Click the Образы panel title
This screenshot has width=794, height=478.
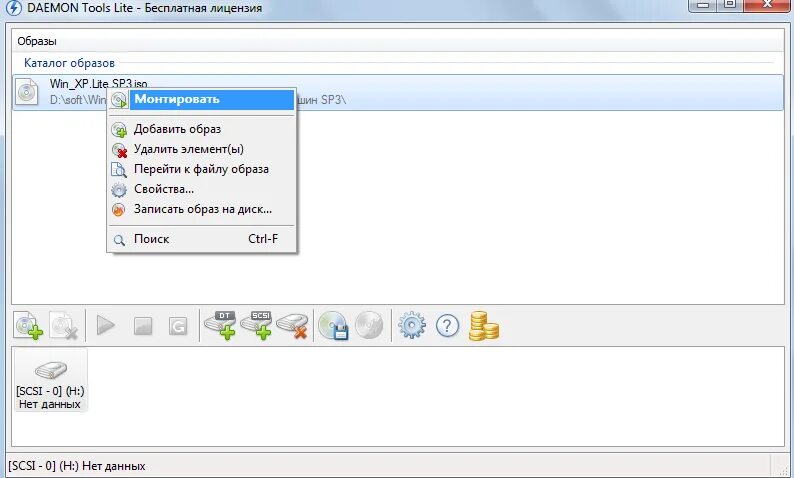(x=37, y=41)
